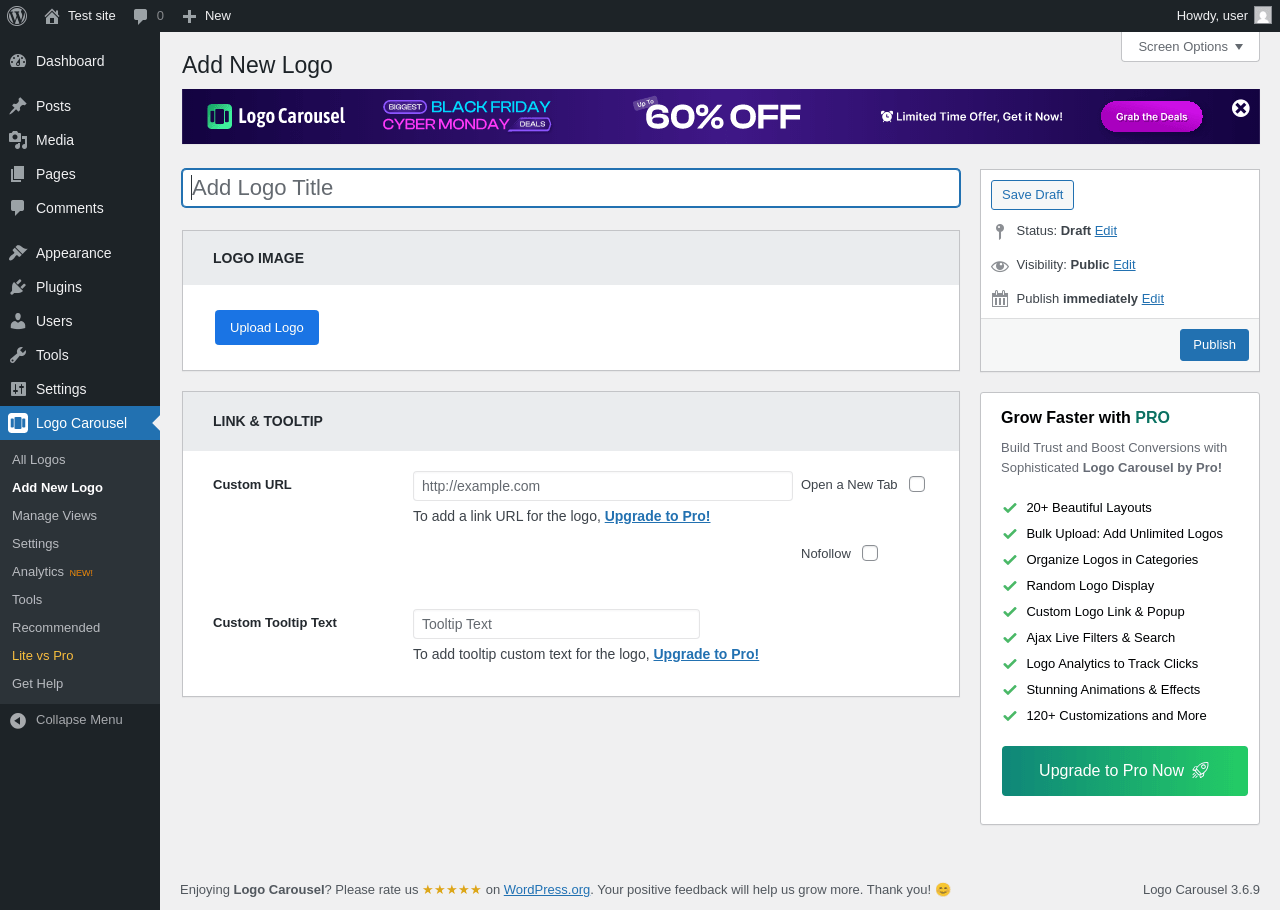Click the Posts pushpin icon

pyautogui.click(x=18, y=106)
